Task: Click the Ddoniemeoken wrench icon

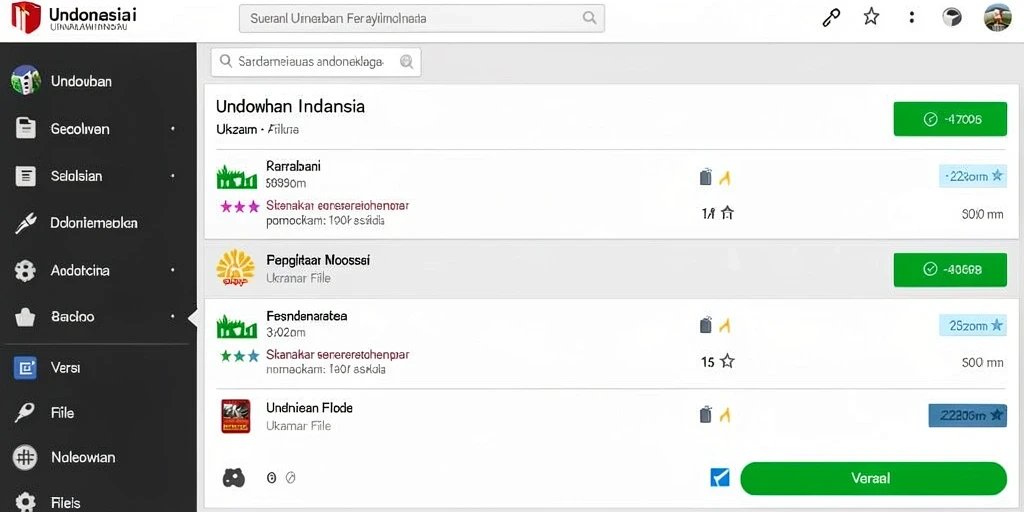Action: pyautogui.click(x=25, y=223)
